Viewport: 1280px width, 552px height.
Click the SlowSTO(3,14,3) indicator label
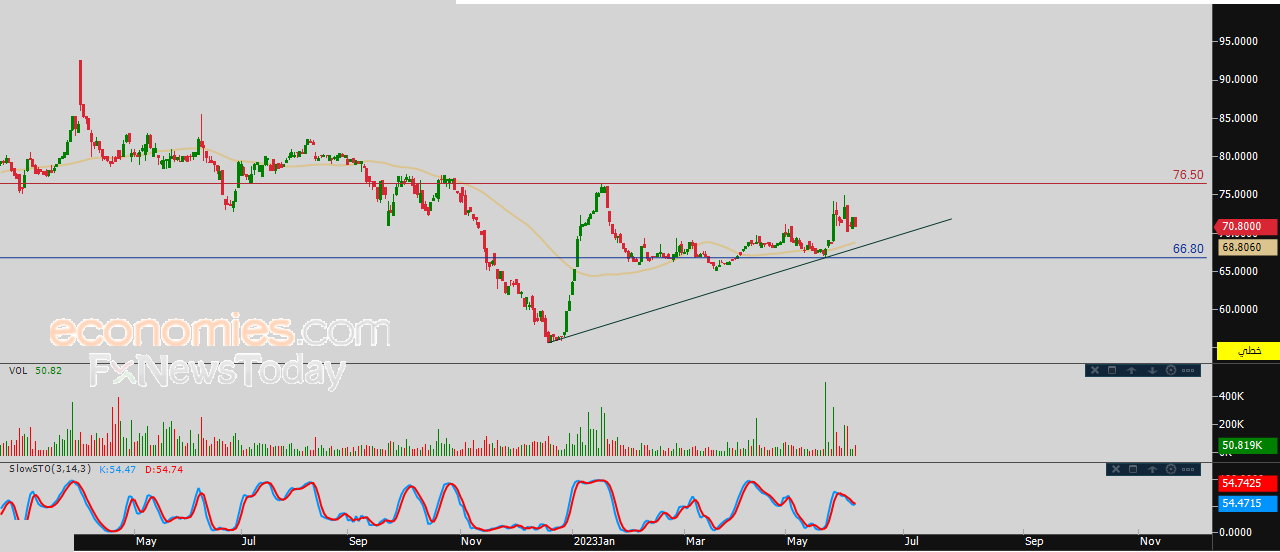click(50, 469)
